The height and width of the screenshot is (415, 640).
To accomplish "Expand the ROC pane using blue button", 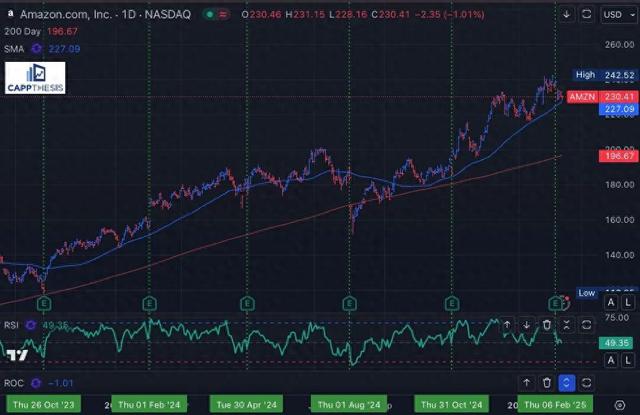I will (566, 382).
